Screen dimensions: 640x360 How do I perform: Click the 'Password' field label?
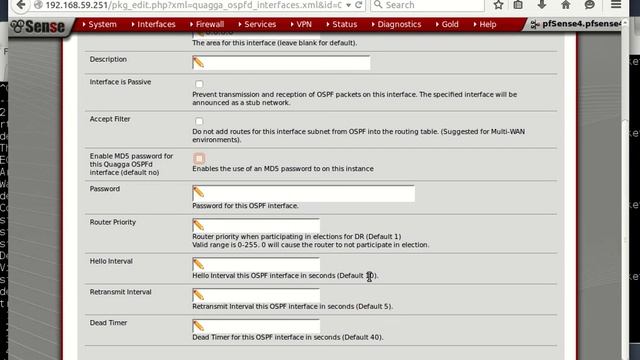104,189
